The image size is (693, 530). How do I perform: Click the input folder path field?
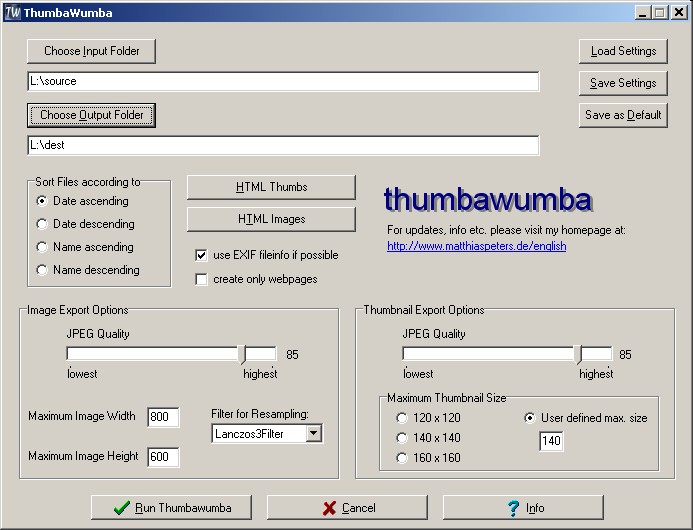pyautogui.click(x=283, y=81)
